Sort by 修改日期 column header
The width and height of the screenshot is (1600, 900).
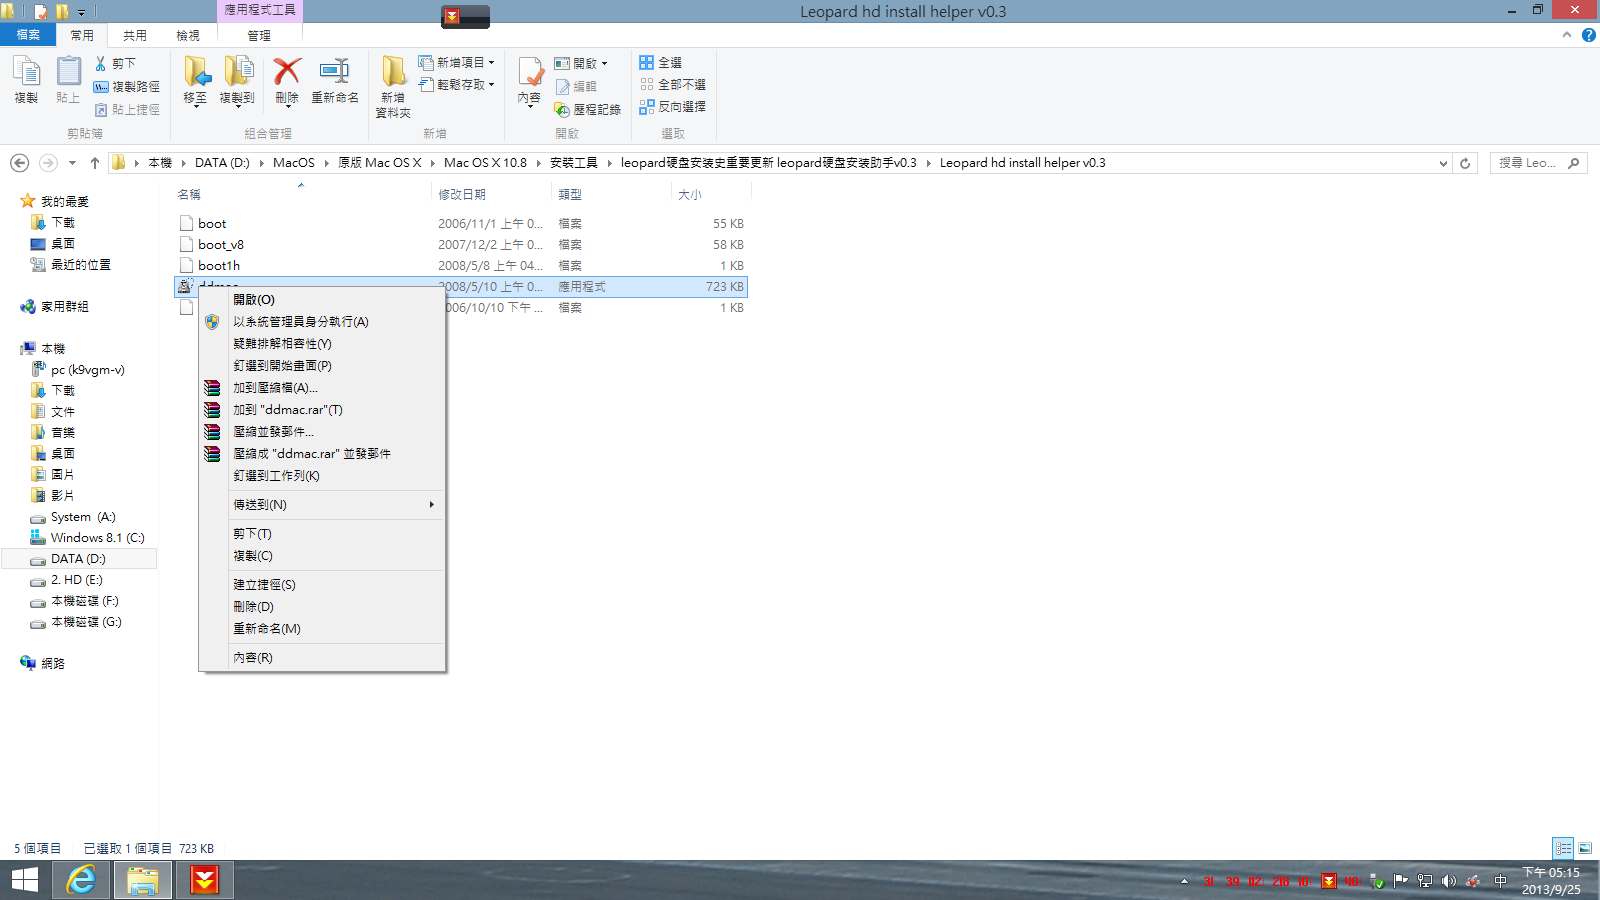tap(490, 195)
